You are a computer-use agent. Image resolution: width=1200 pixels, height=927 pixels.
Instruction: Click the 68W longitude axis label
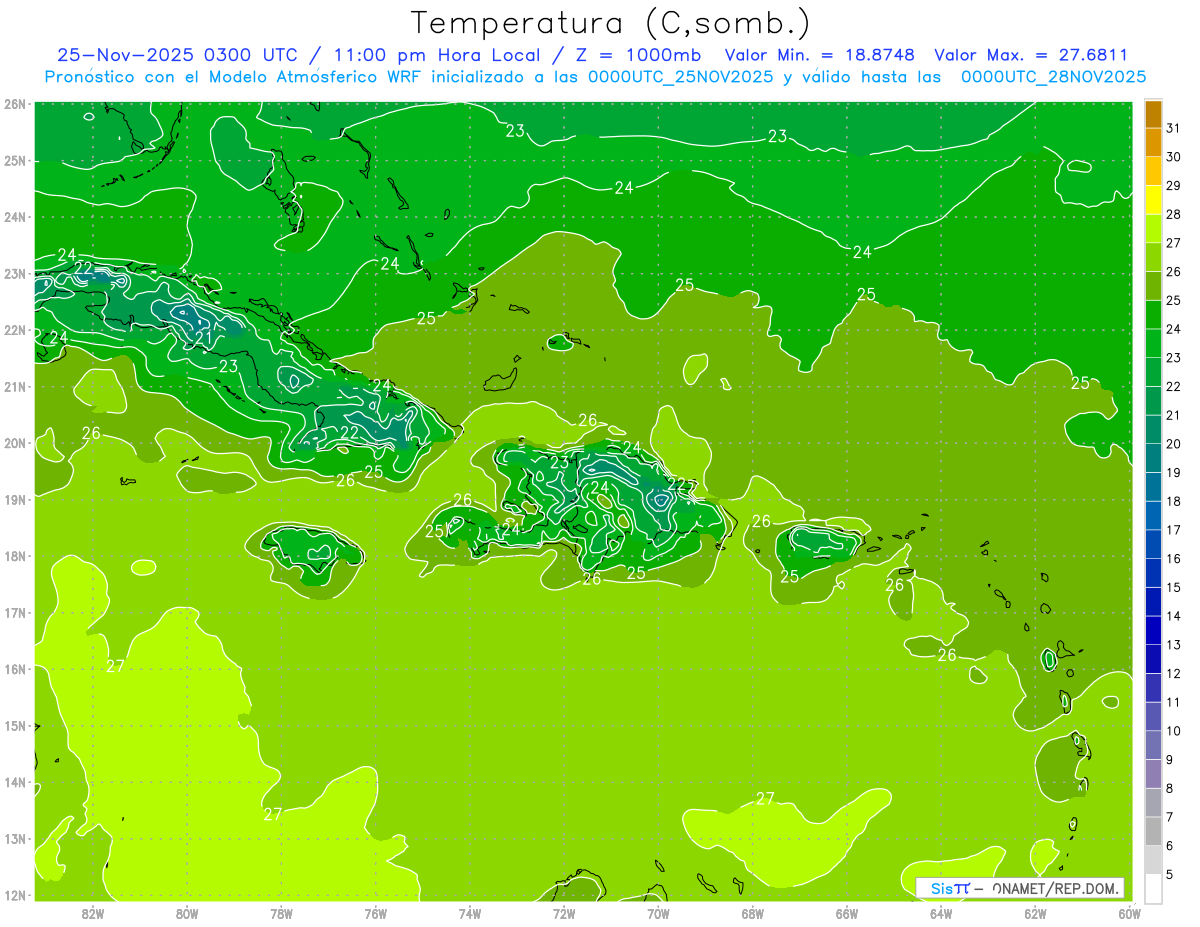(x=752, y=913)
